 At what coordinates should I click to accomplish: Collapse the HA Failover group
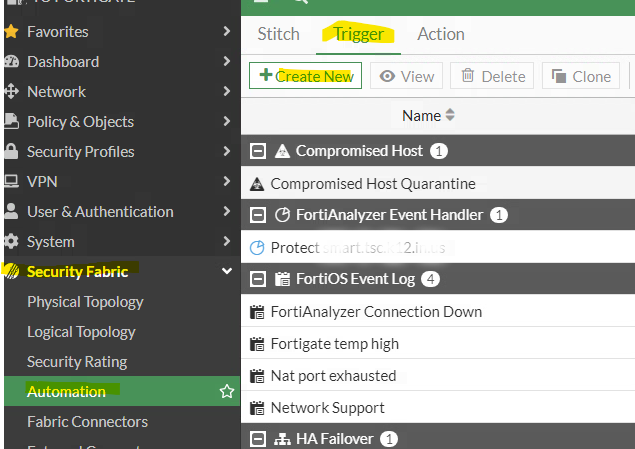[258, 439]
